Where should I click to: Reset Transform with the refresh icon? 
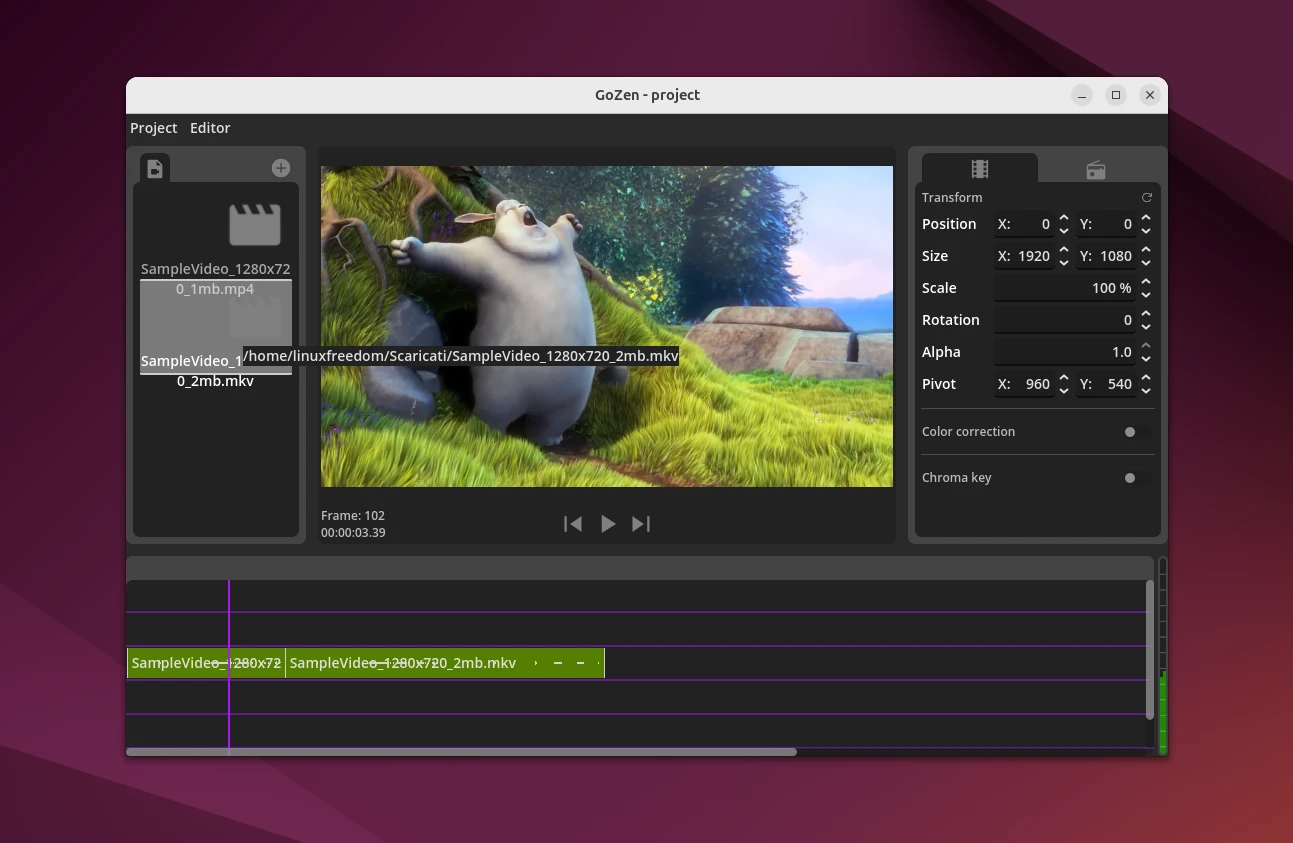(1147, 197)
